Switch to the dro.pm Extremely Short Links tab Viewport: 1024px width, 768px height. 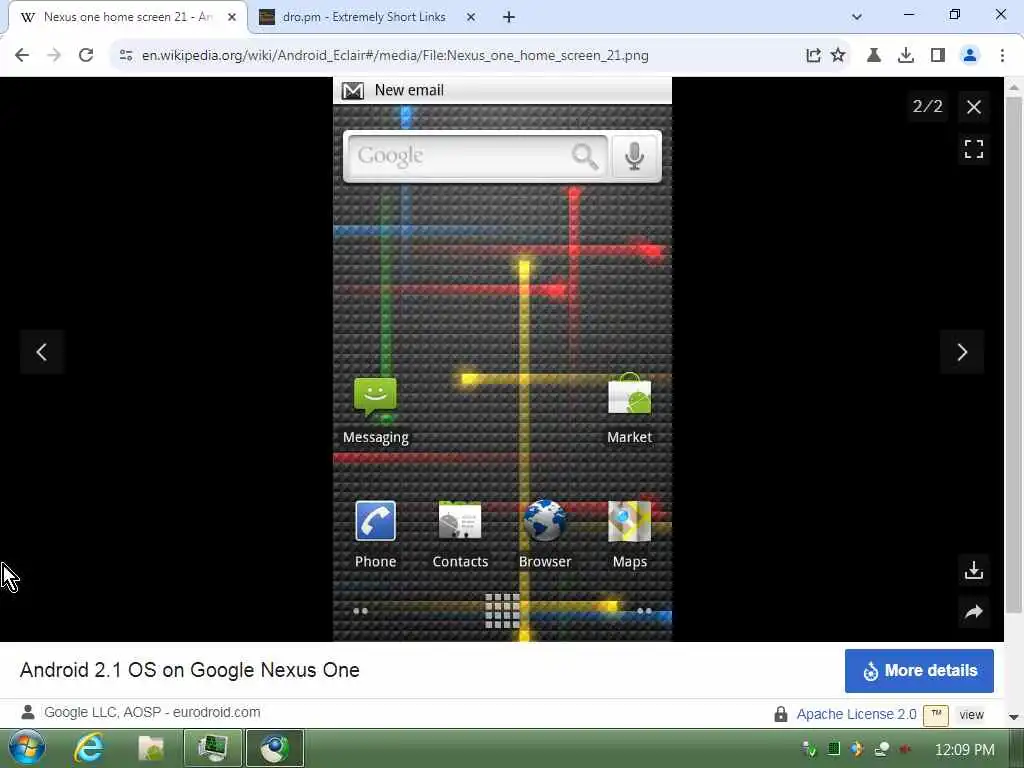[x=364, y=17]
